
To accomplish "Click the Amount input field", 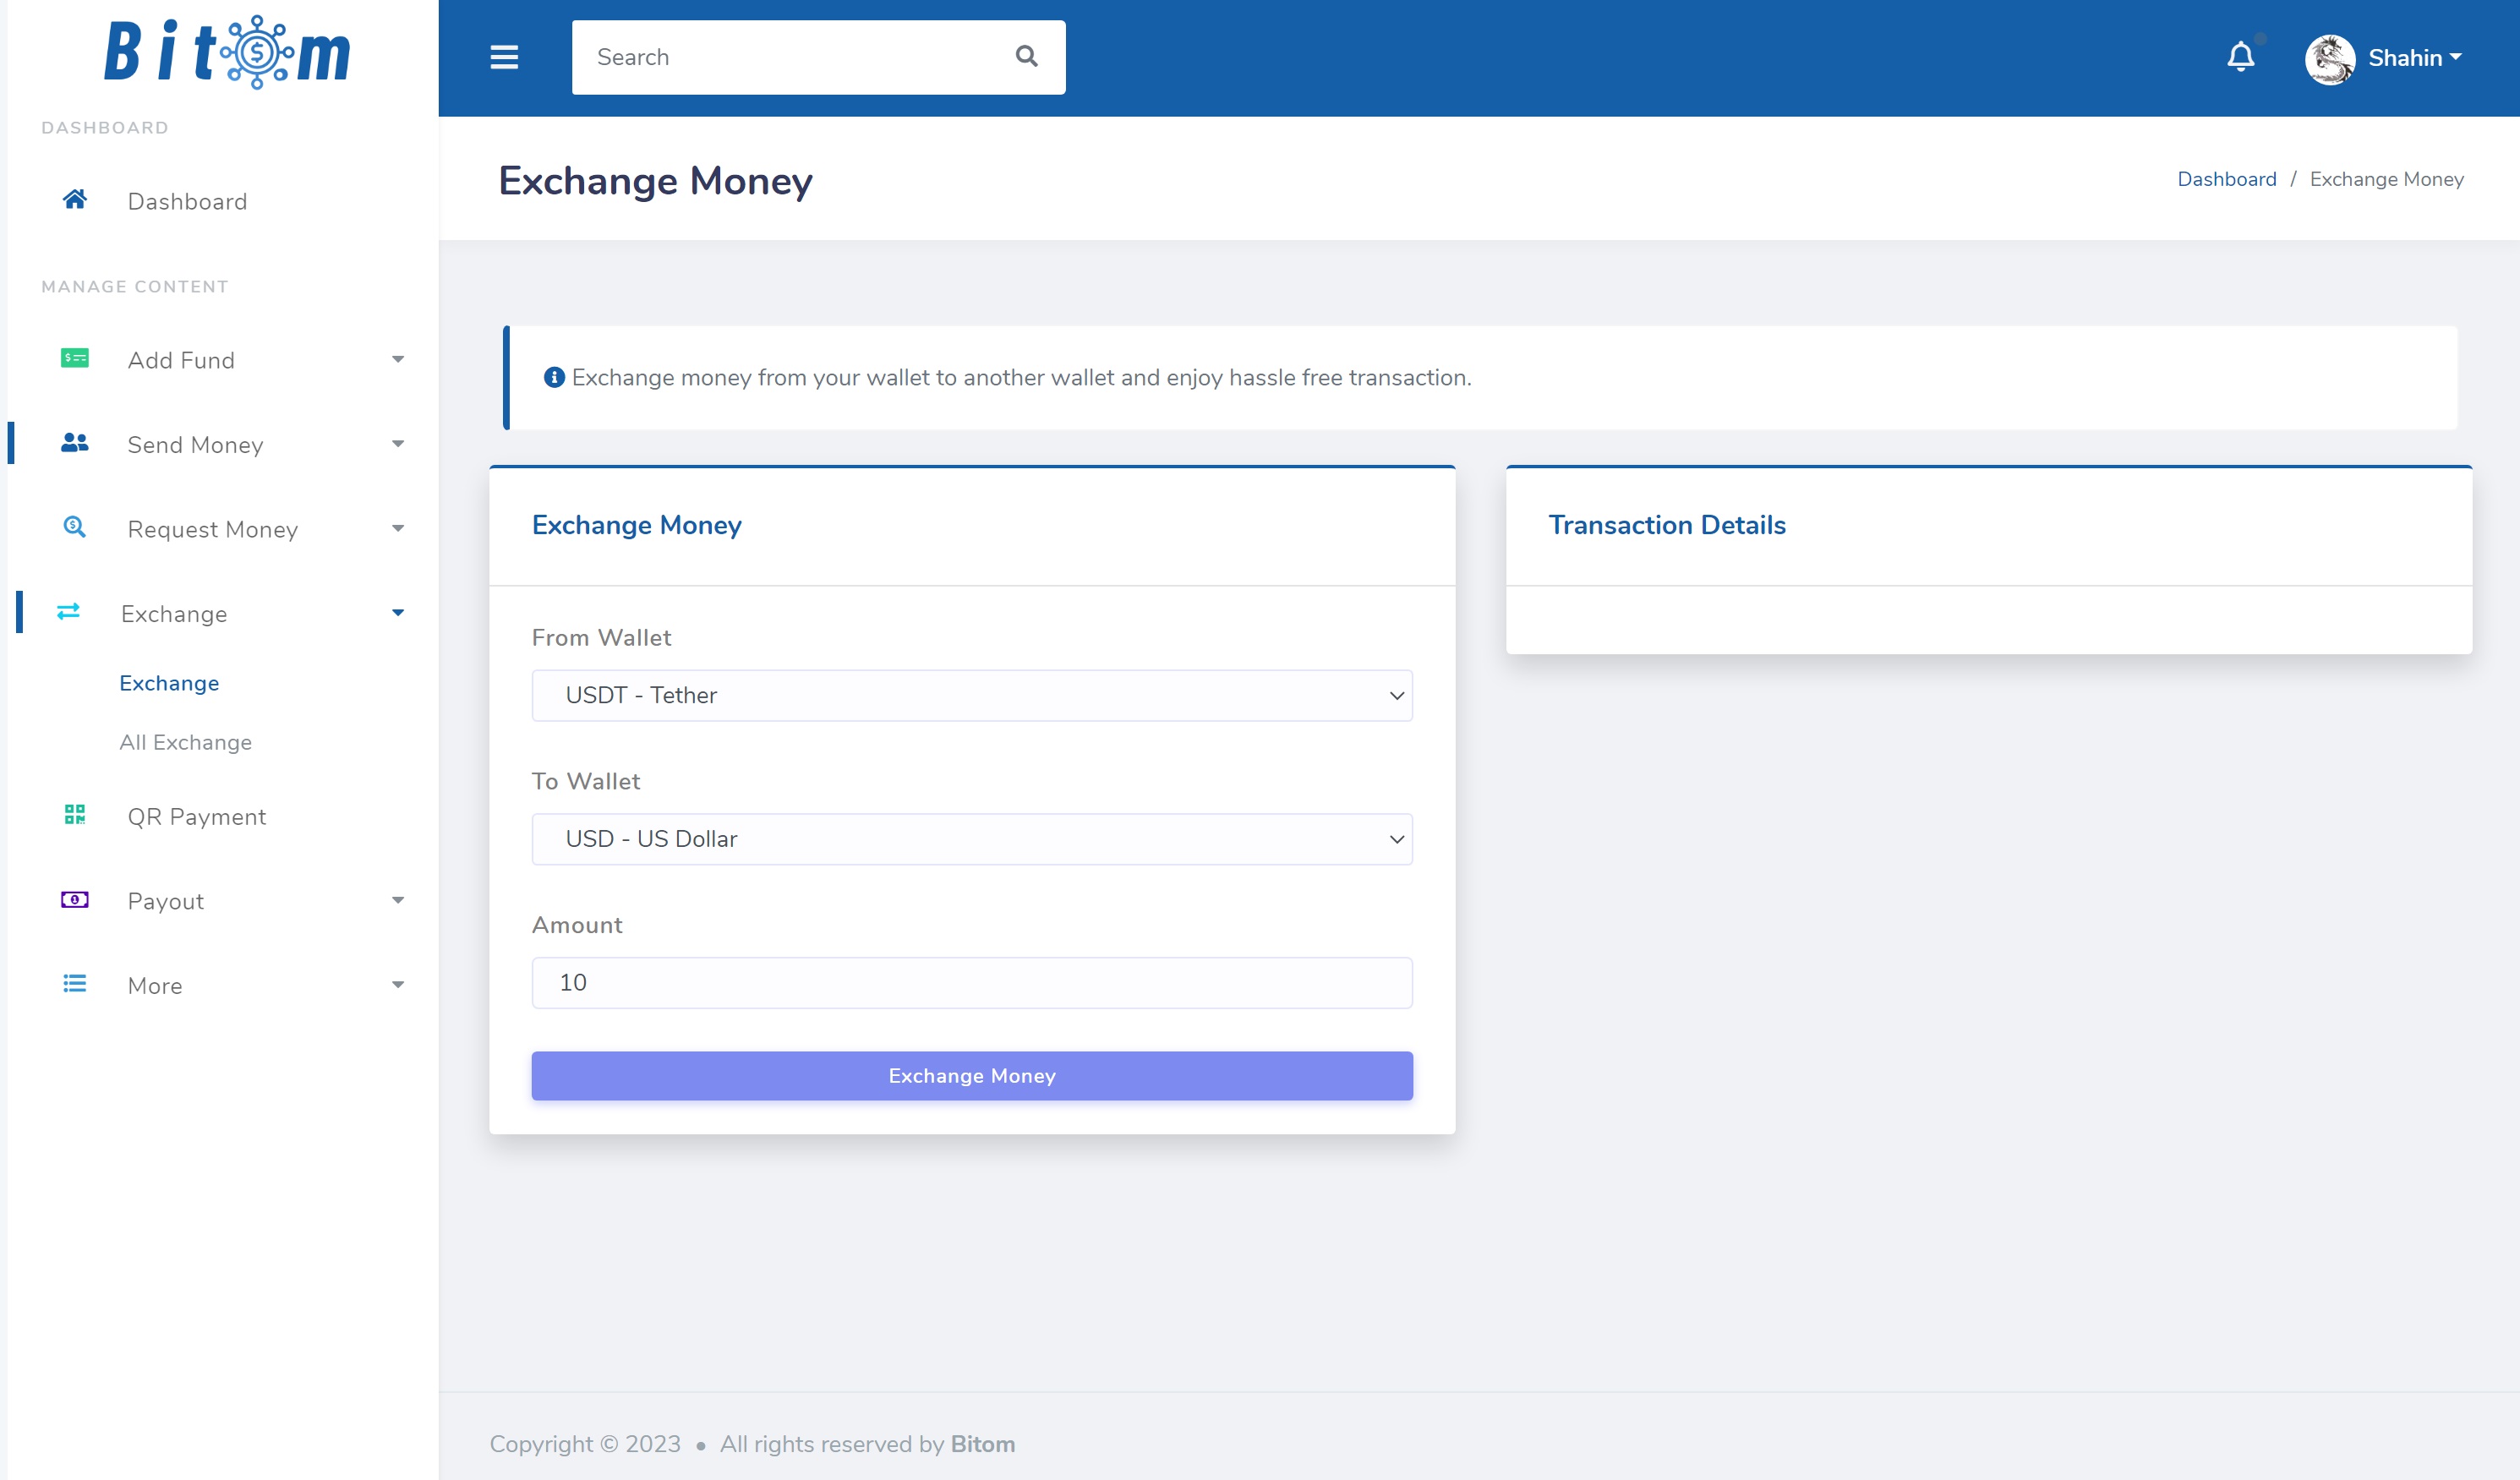I will pyautogui.click(x=971, y=981).
